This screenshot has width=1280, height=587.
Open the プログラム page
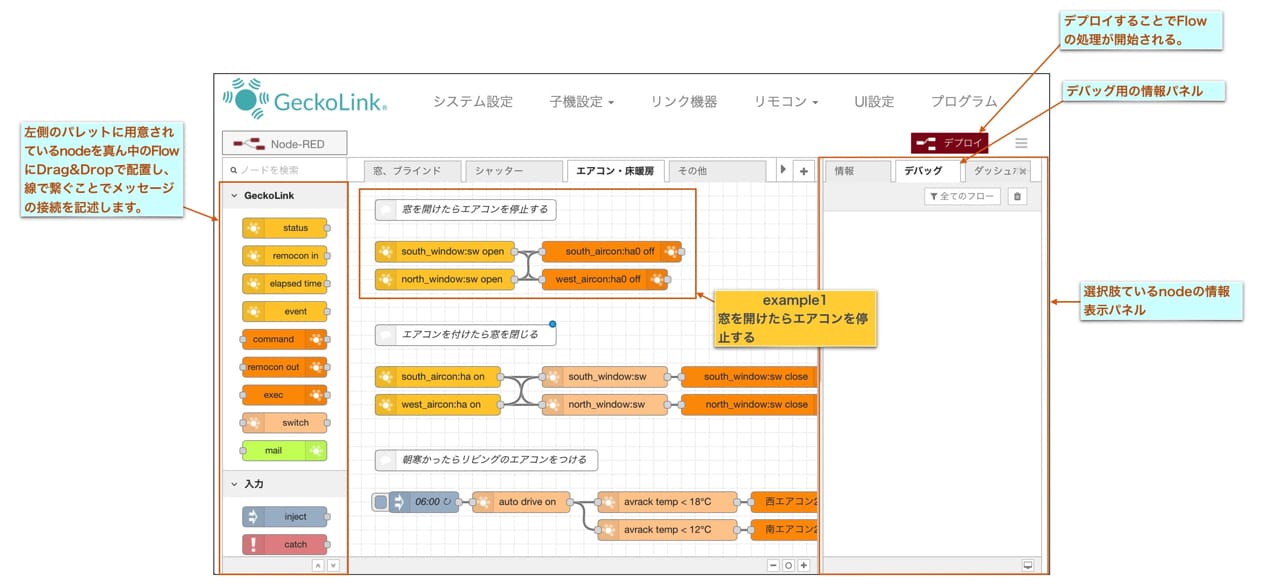[x=964, y=102]
